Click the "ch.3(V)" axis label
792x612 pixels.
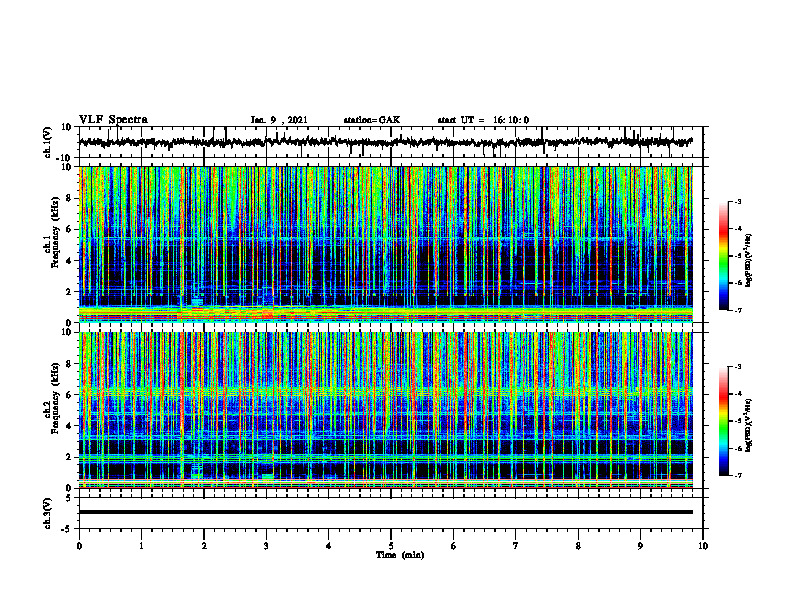pyautogui.click(x=48, y=513)
